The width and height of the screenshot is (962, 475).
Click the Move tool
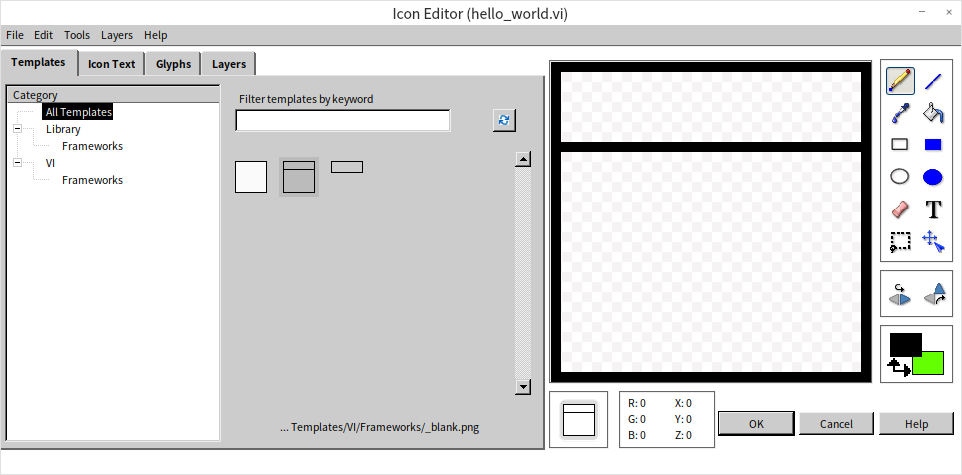(x=933, y=241)
